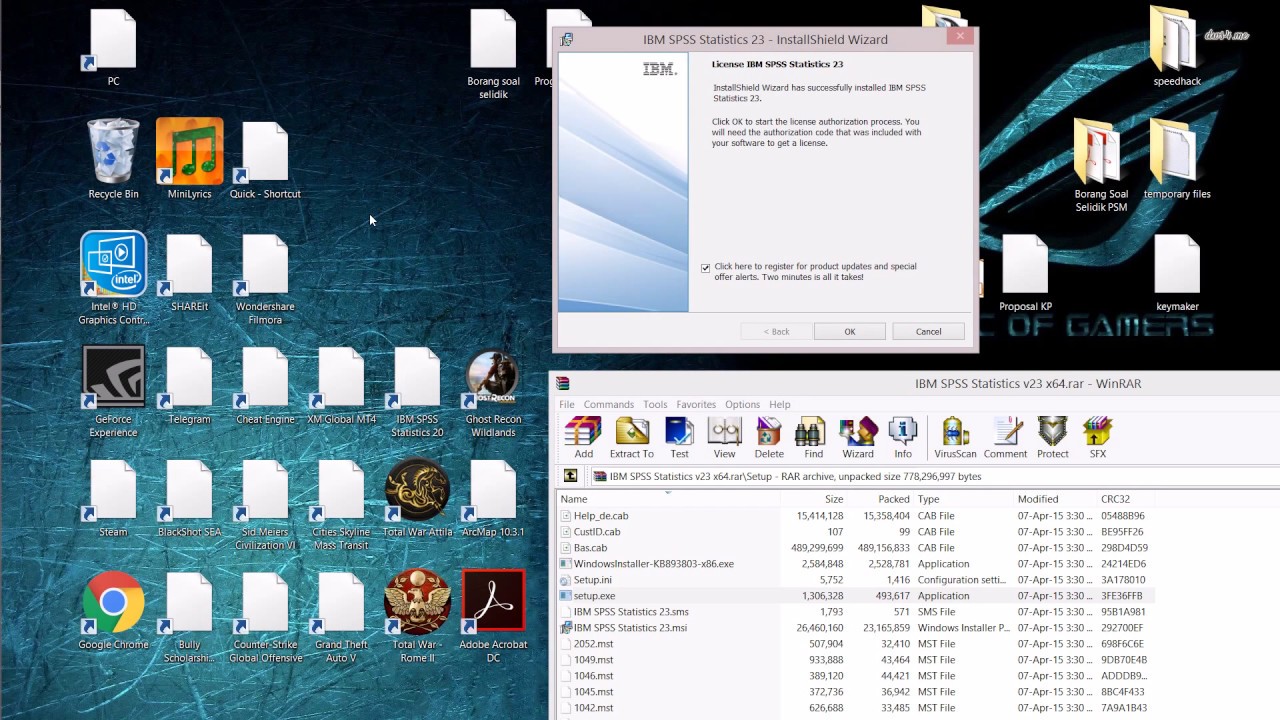Open Recycle Bin on desktop

[113, 159]
